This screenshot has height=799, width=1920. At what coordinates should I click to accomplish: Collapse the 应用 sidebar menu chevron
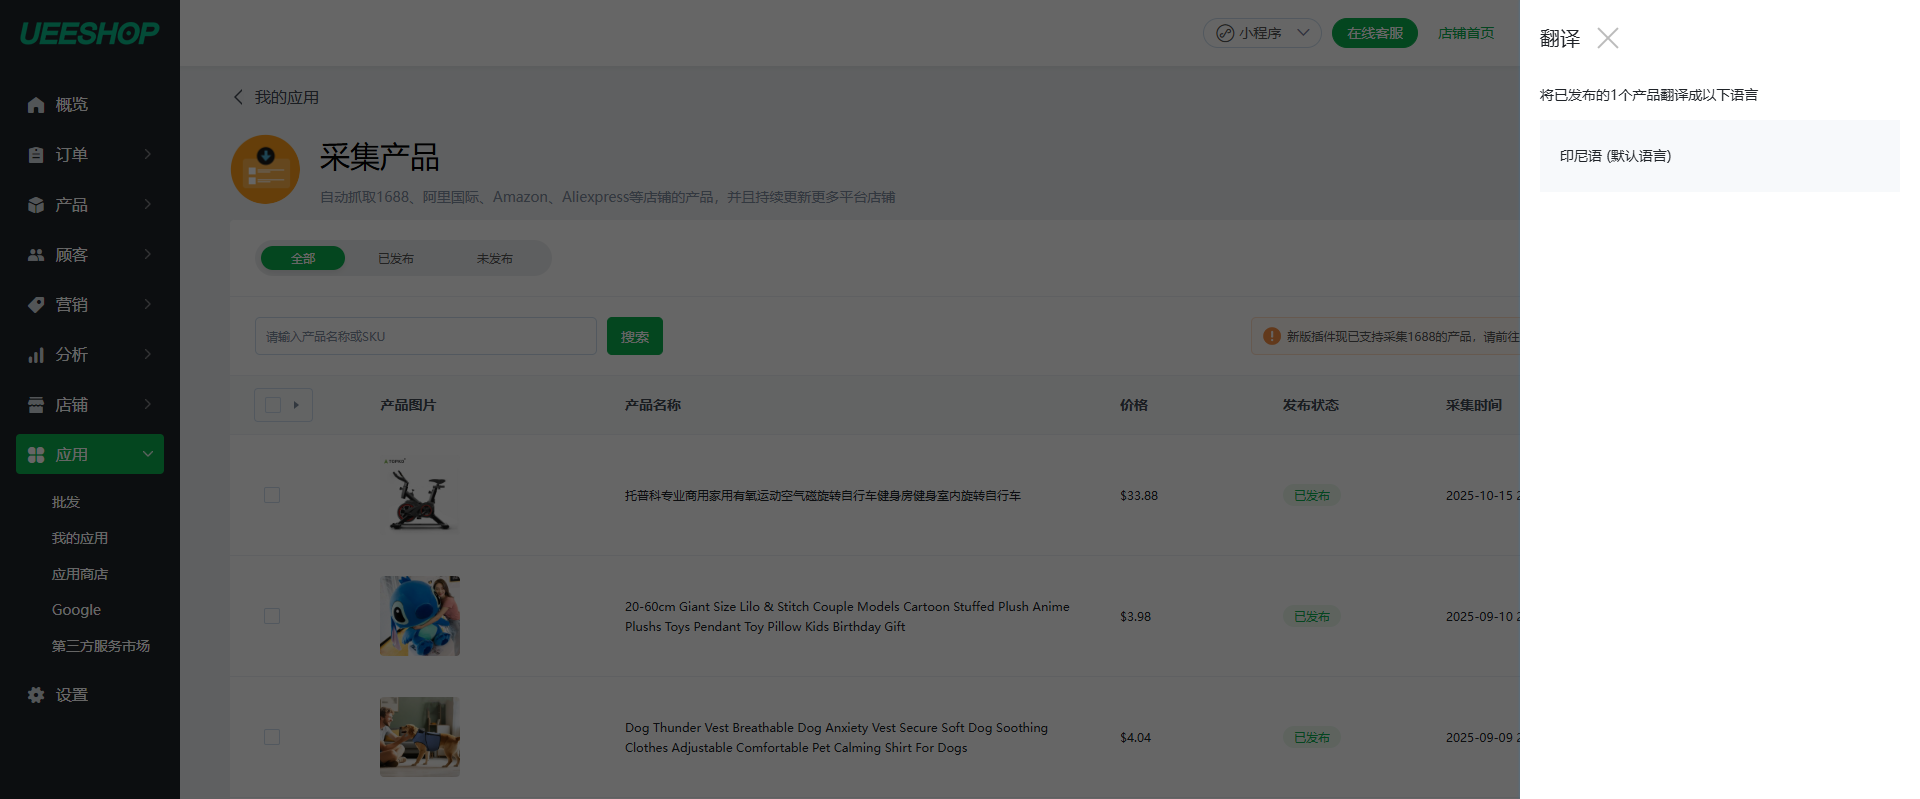click(148, 454)
